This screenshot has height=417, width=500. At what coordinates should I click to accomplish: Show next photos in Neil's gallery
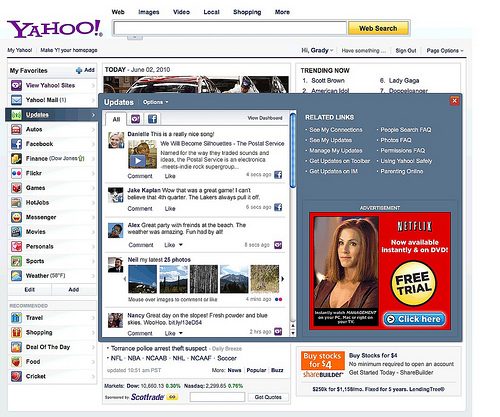283,279
